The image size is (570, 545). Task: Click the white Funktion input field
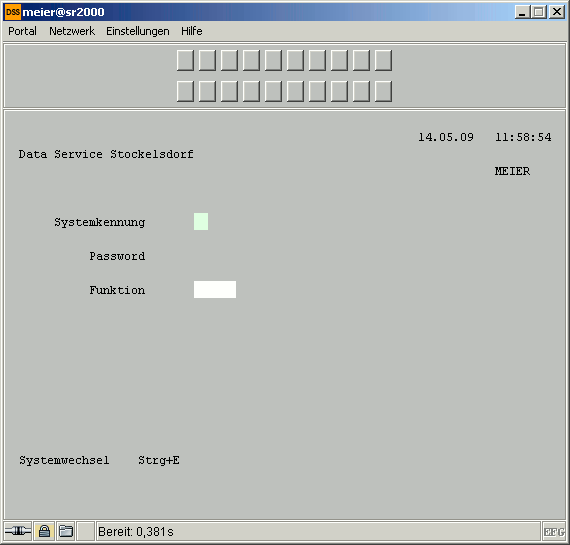click(x=215, y=289)
